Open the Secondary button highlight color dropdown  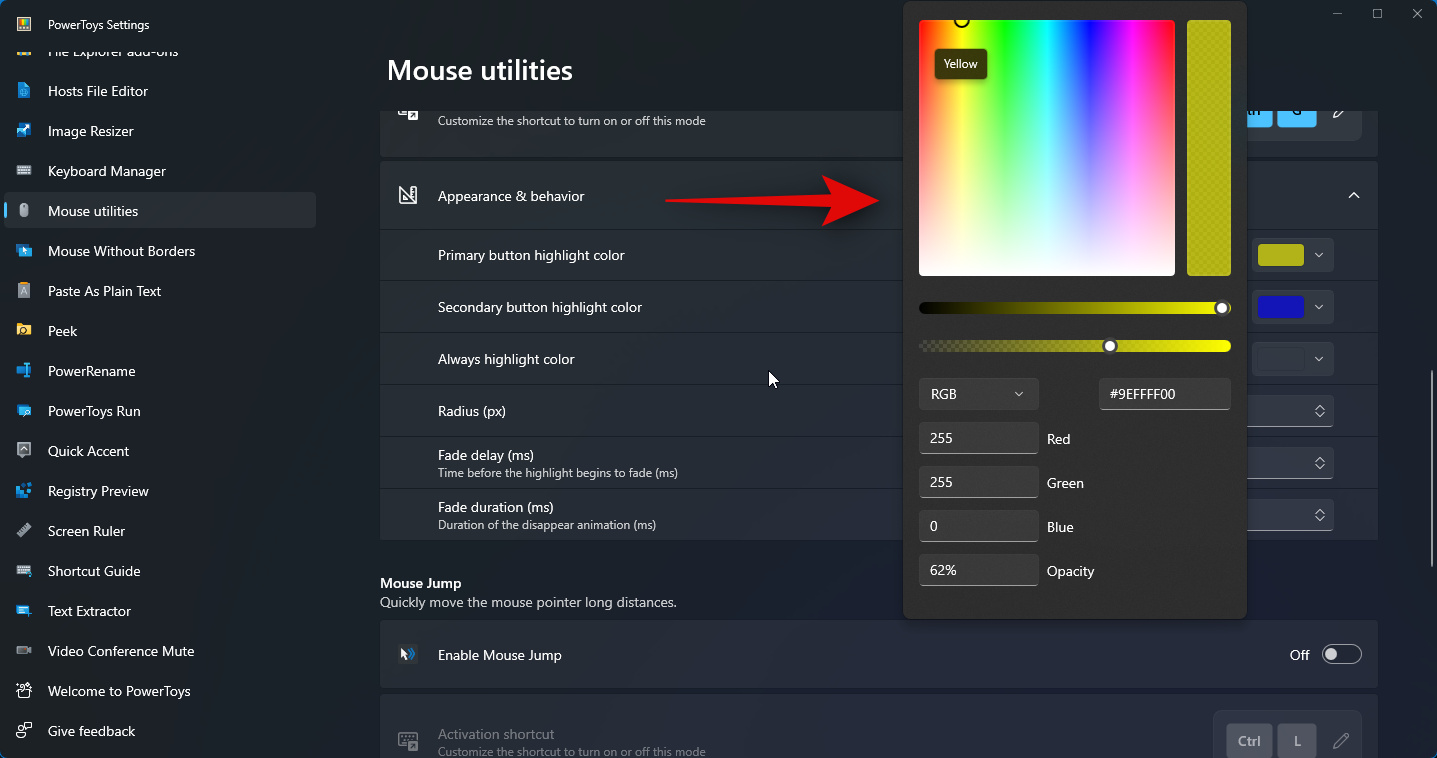pos(1292,307)
